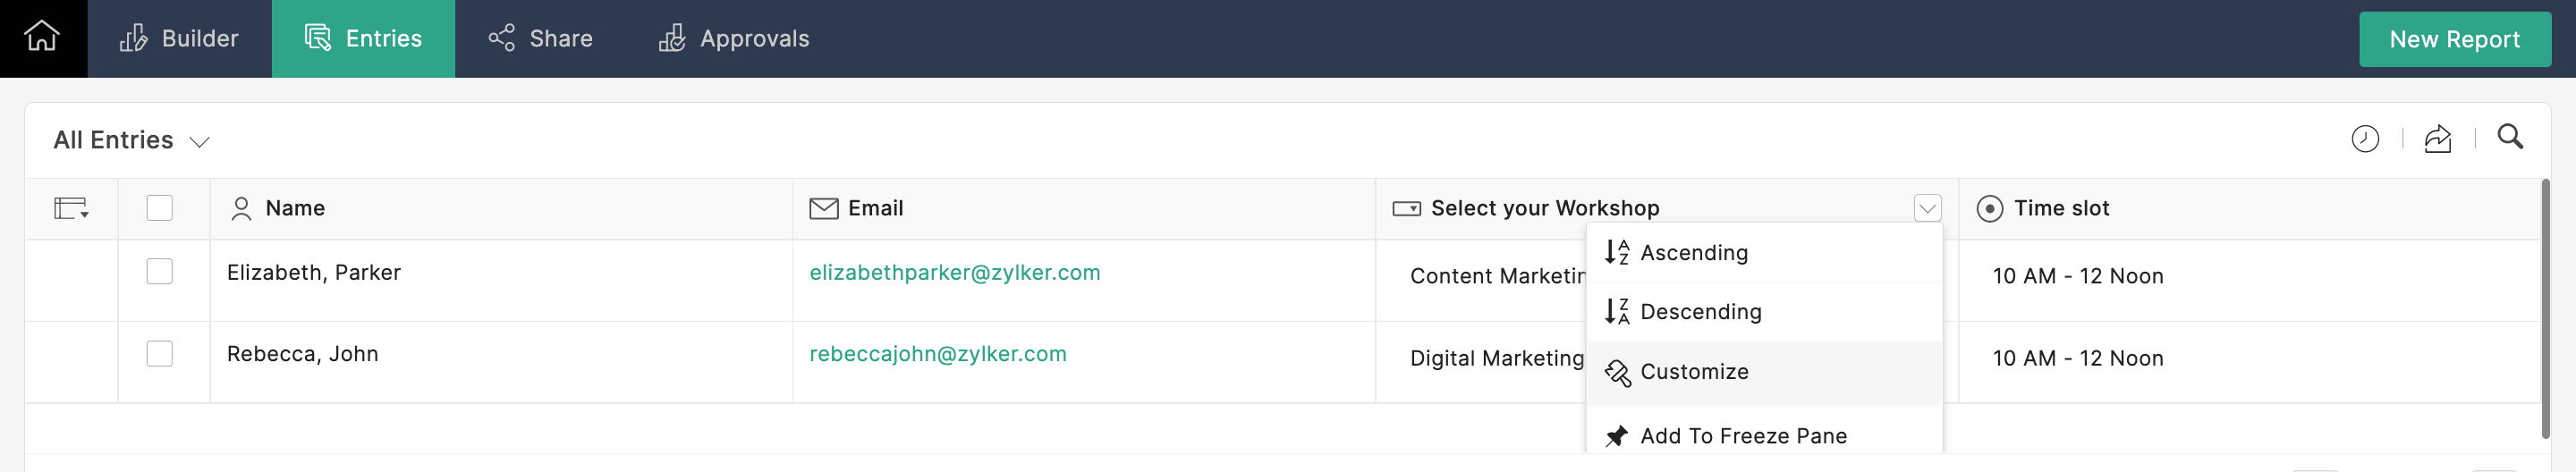Screen dimensions: 2576x472
Task: Switch to the Builder tab
Action: [179, 39]
